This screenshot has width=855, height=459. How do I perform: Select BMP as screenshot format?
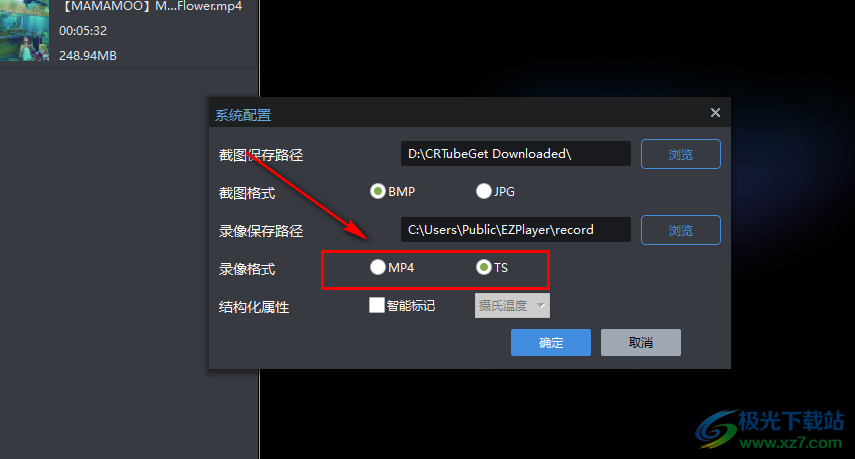point(377,191)
